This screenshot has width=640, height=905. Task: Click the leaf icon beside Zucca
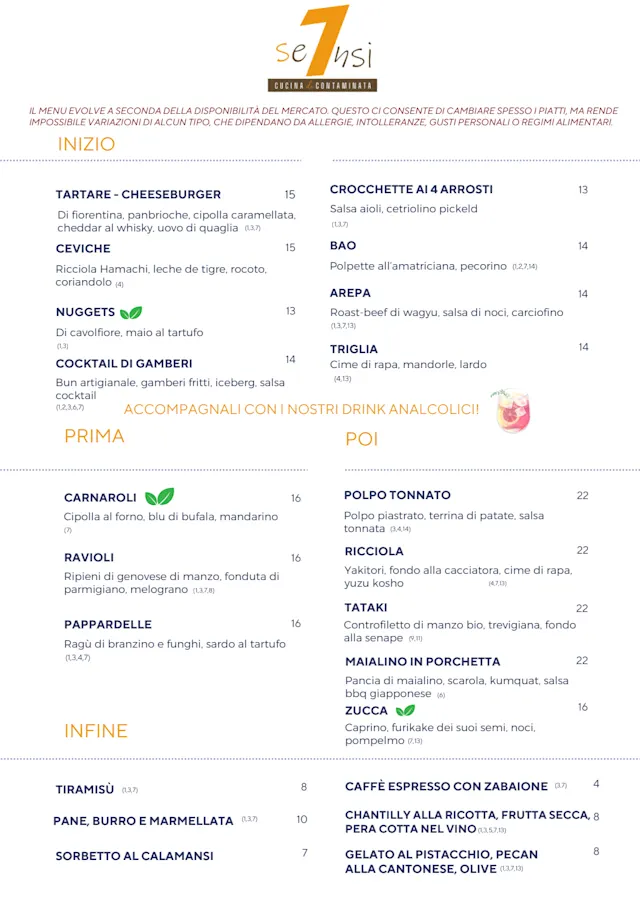pos(405,711)
